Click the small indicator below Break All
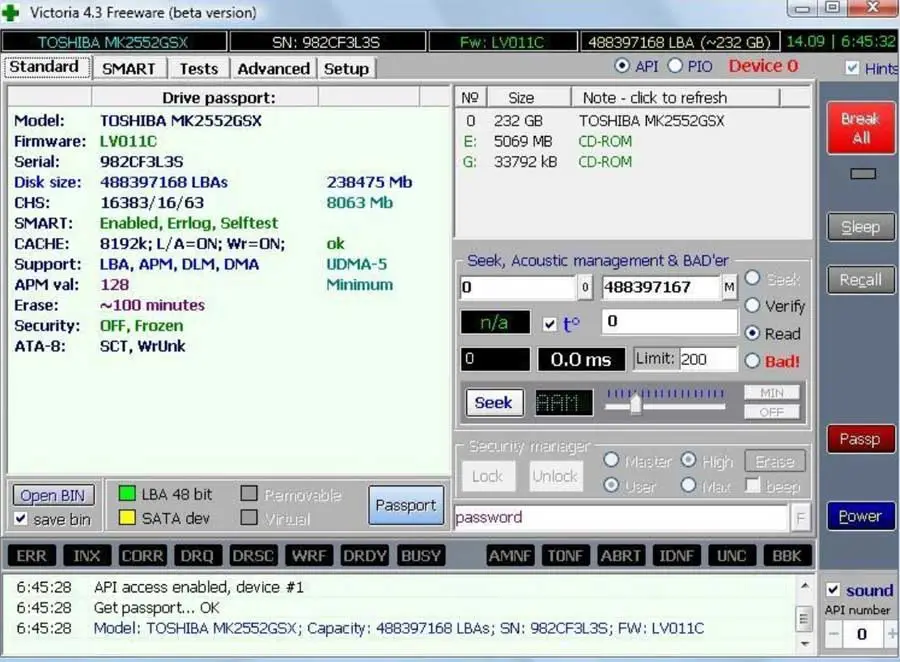 863,173
